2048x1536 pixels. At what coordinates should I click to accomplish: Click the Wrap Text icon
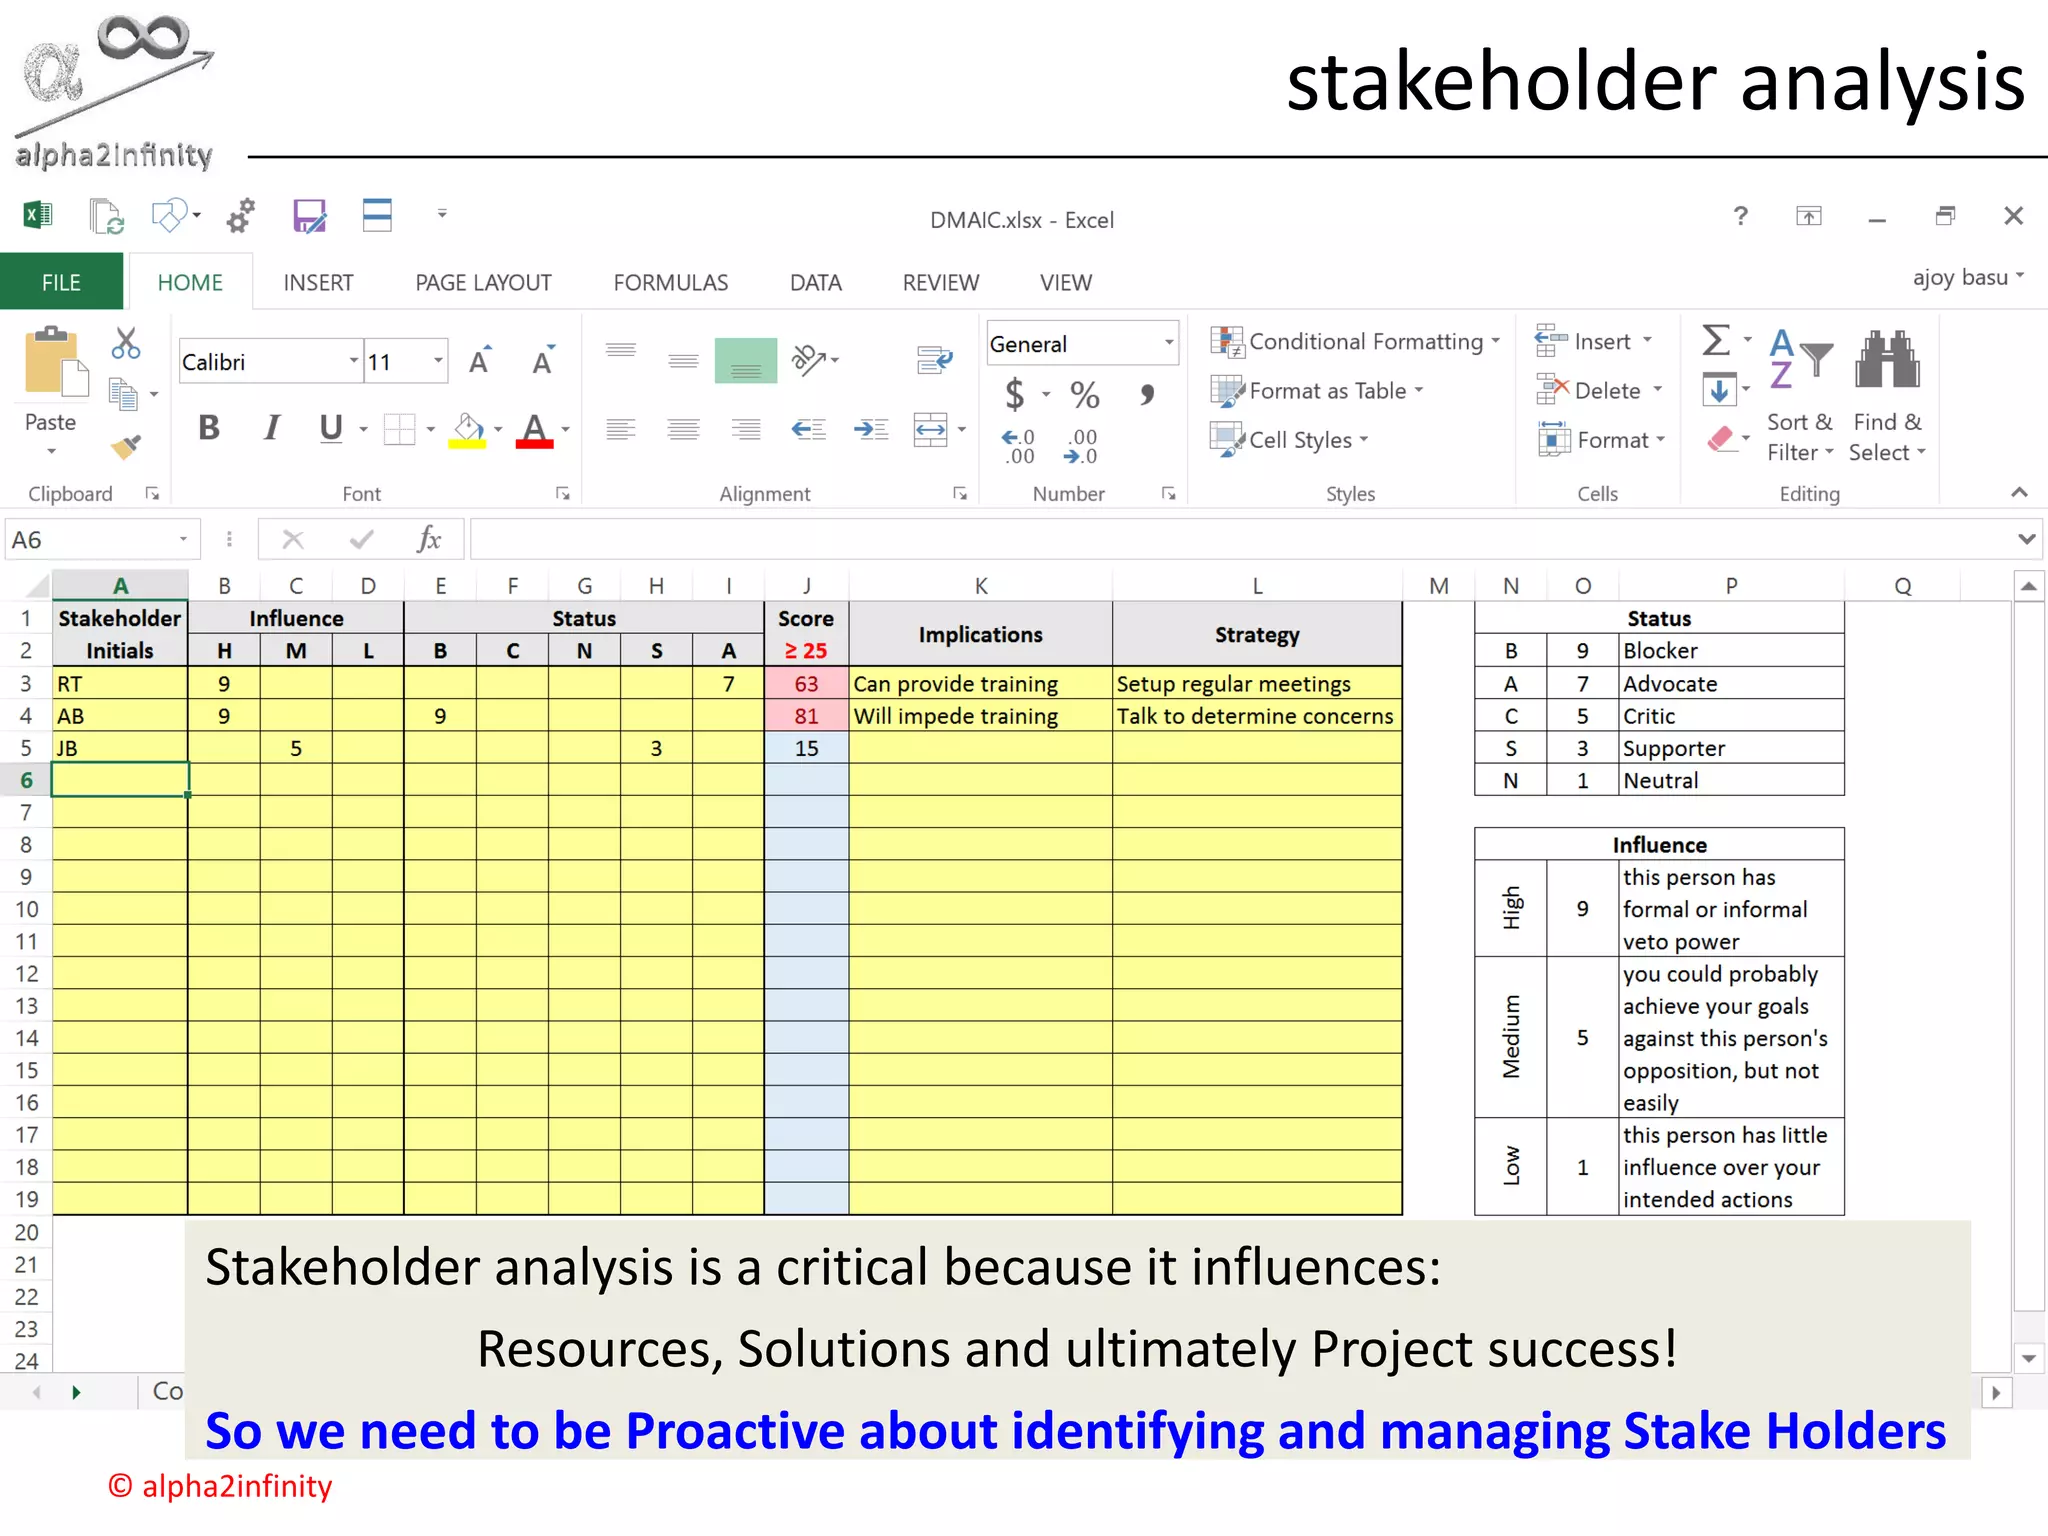(x=934, y=359)
